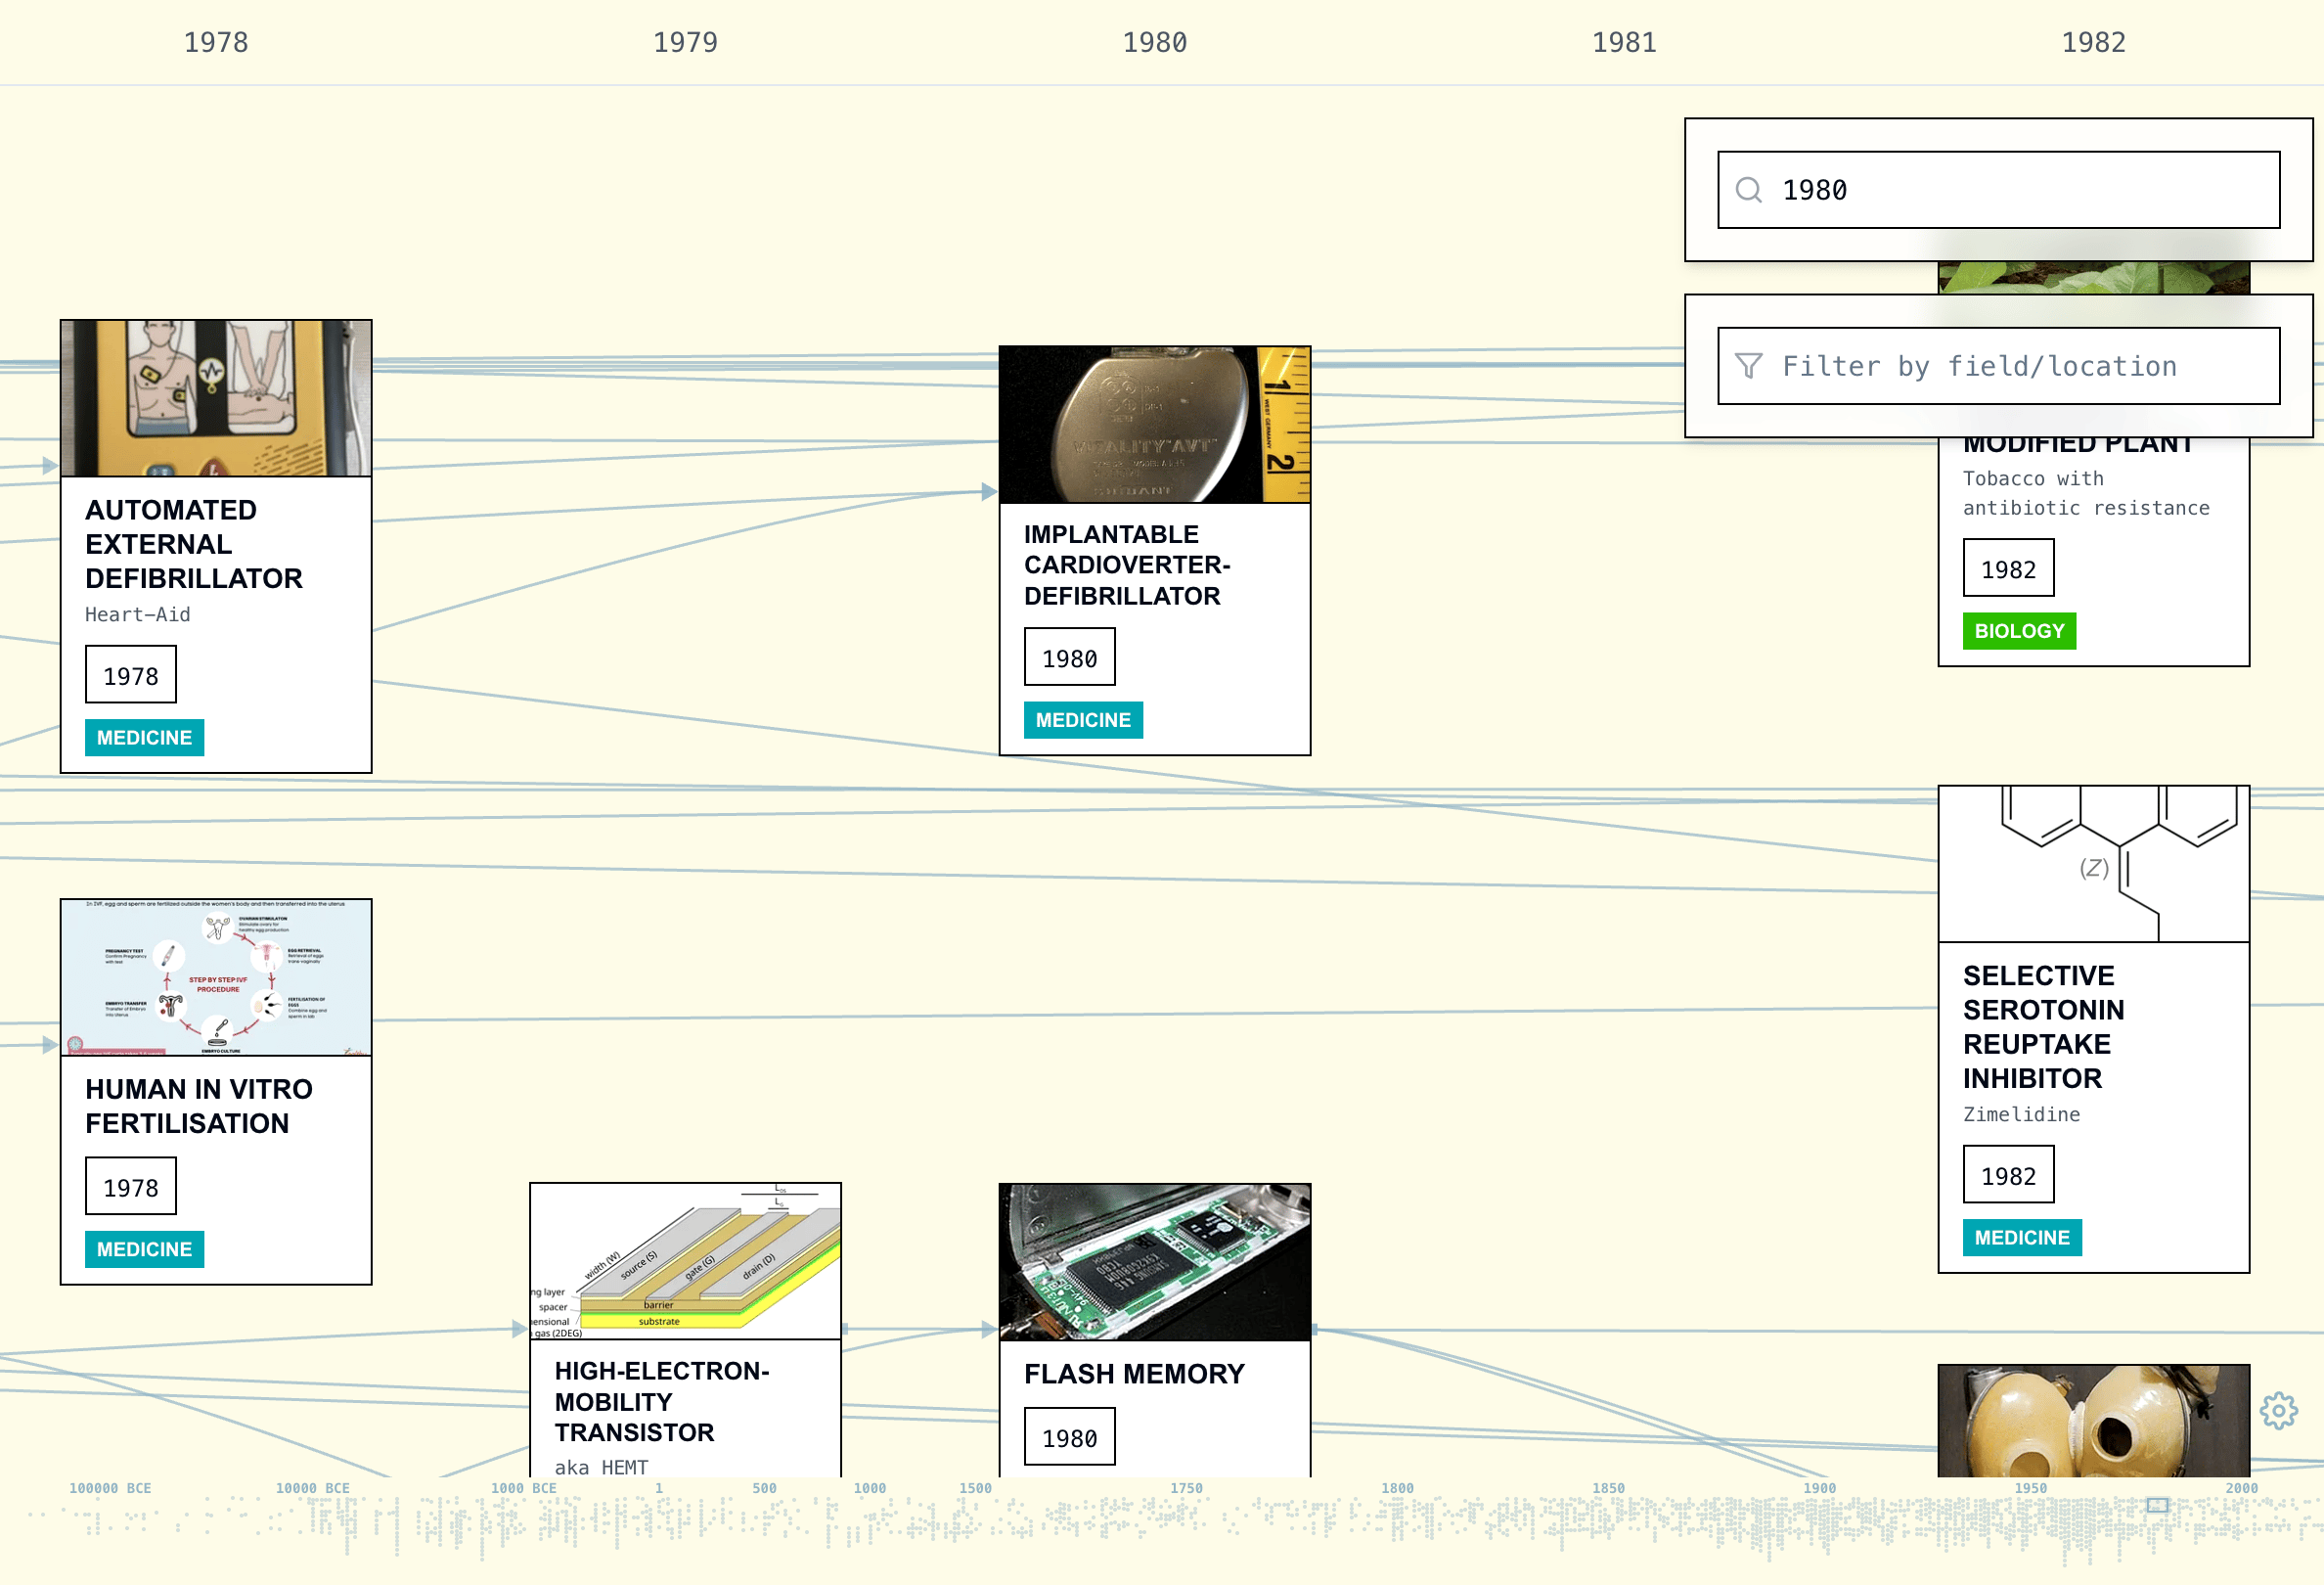Select the MEDICINE tag under Automated External Defibrillator
The height and width of the screenshot is (1585, 2324).
(x=144, y=738)
